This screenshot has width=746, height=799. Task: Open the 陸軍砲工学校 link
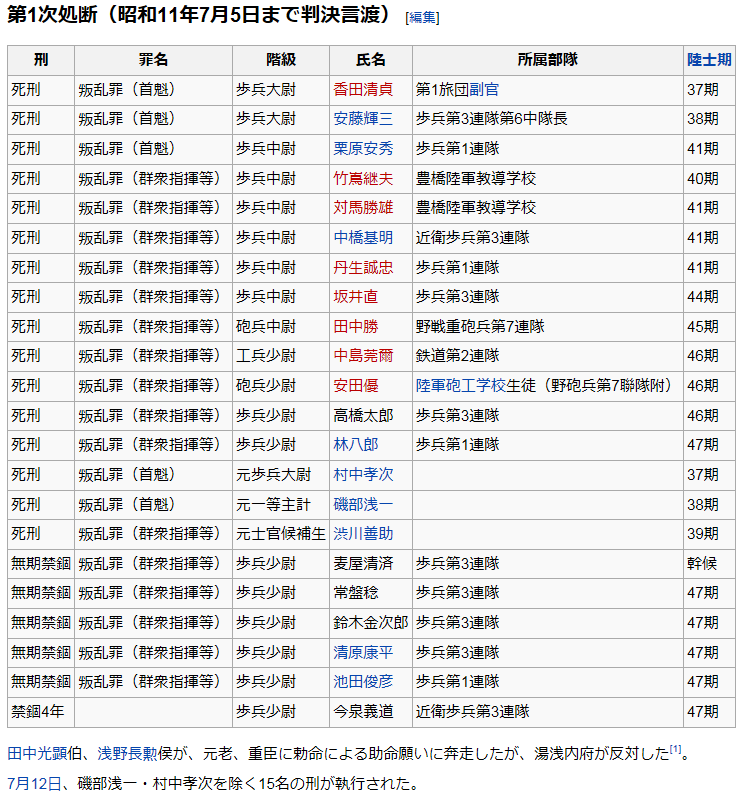click(x=461, y=386)
